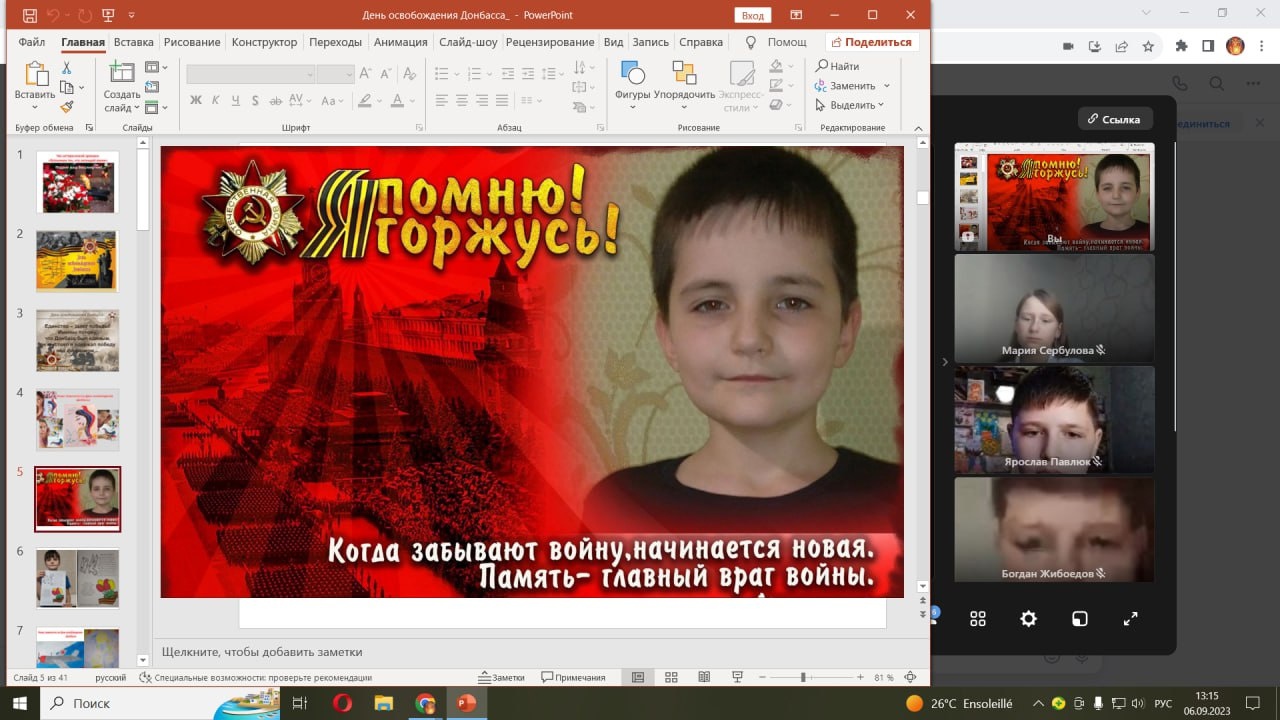Toggle text shadow S formatting
The image size is (1280, 720).
click(x=256, y=100)
